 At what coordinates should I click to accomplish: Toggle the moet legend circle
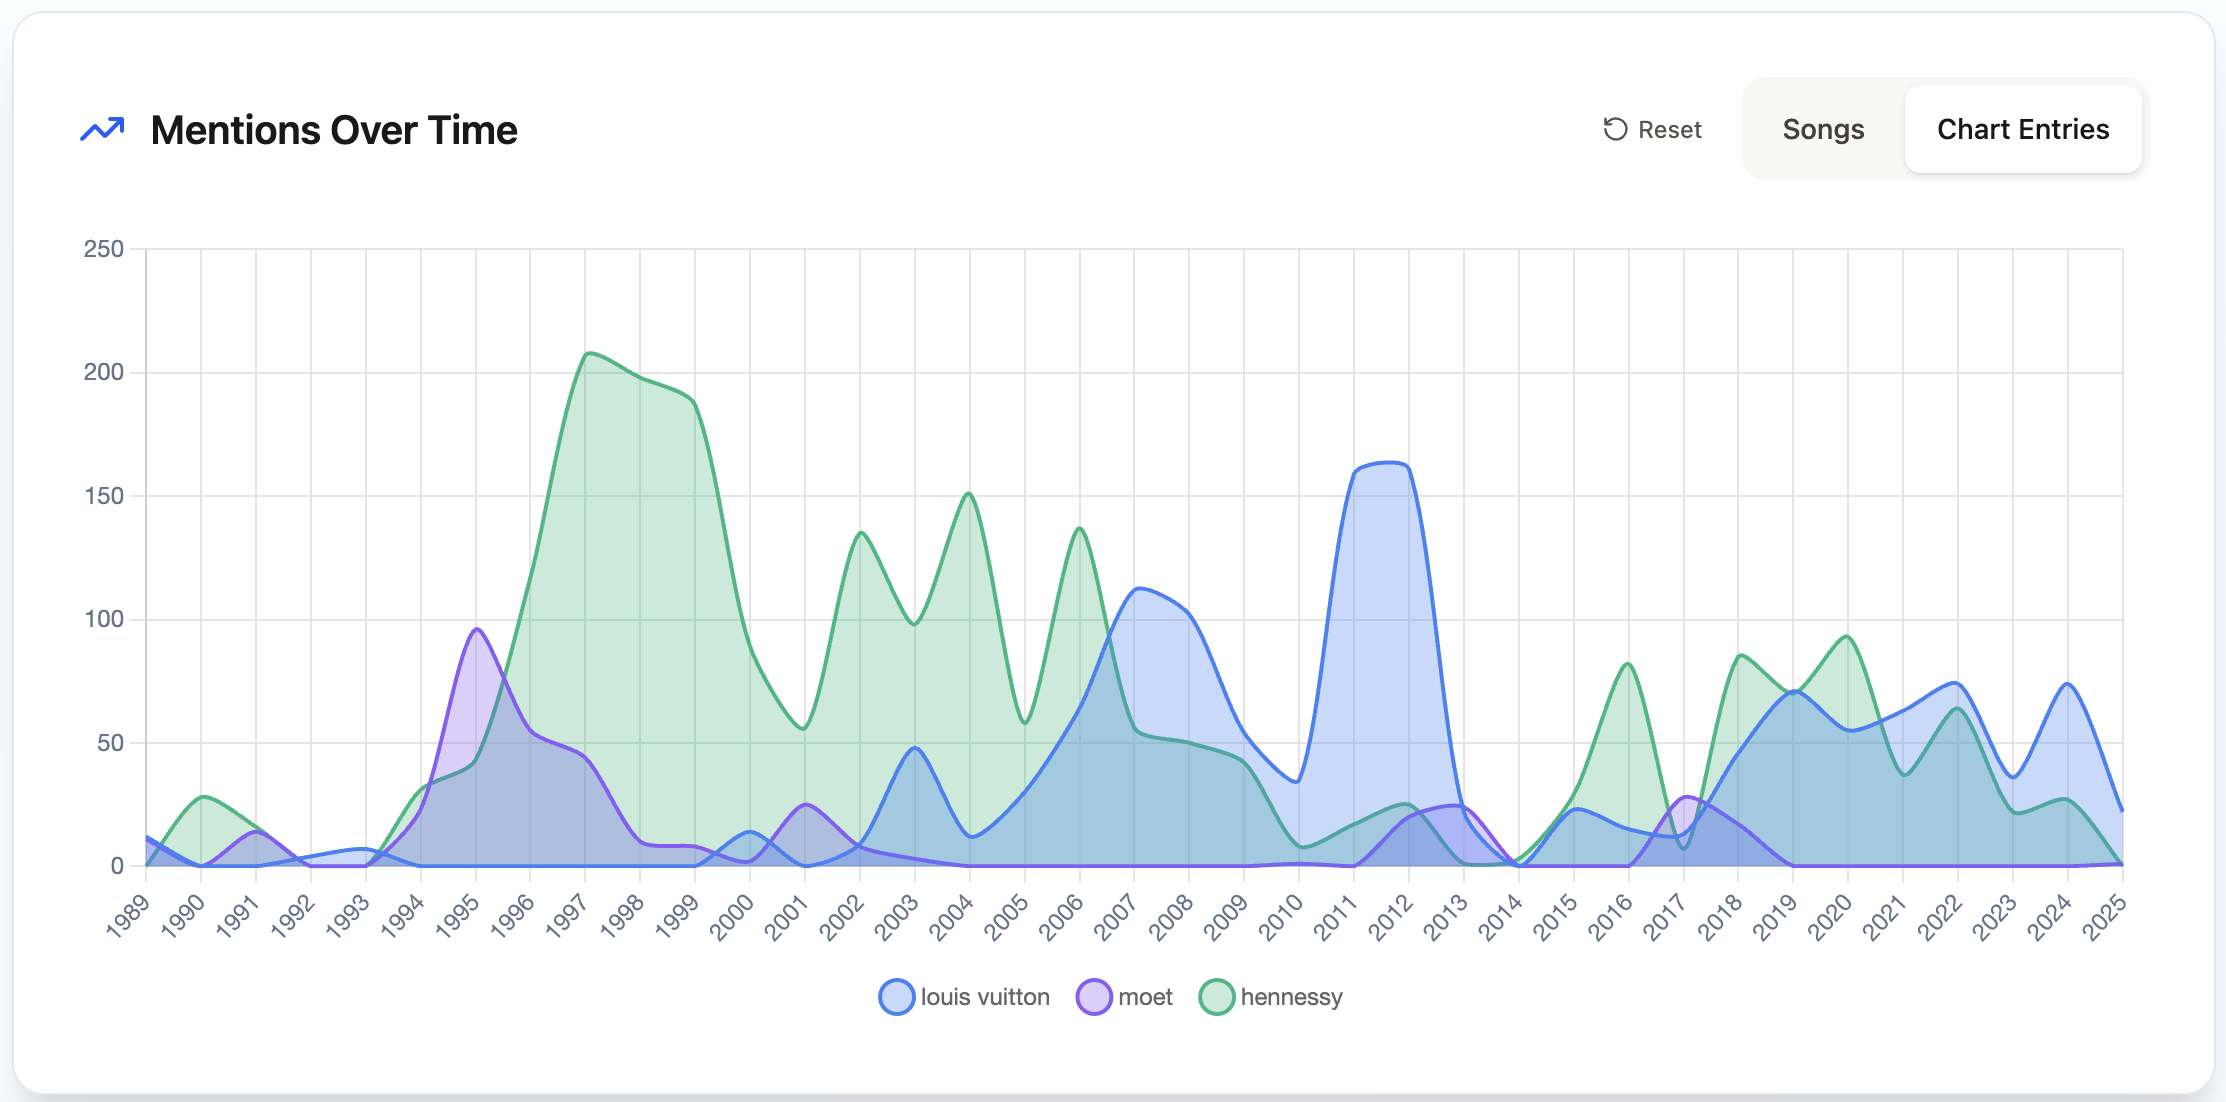pos(1094,997)
